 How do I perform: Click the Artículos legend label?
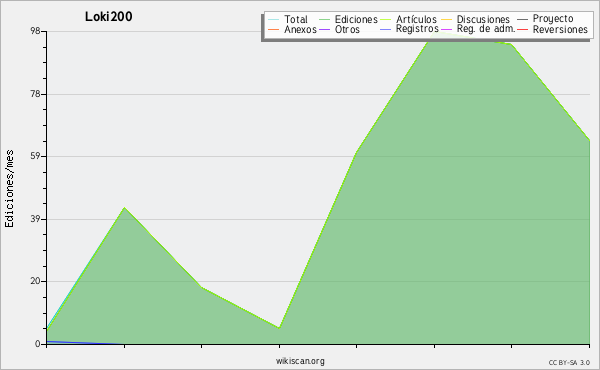(416, 19)
